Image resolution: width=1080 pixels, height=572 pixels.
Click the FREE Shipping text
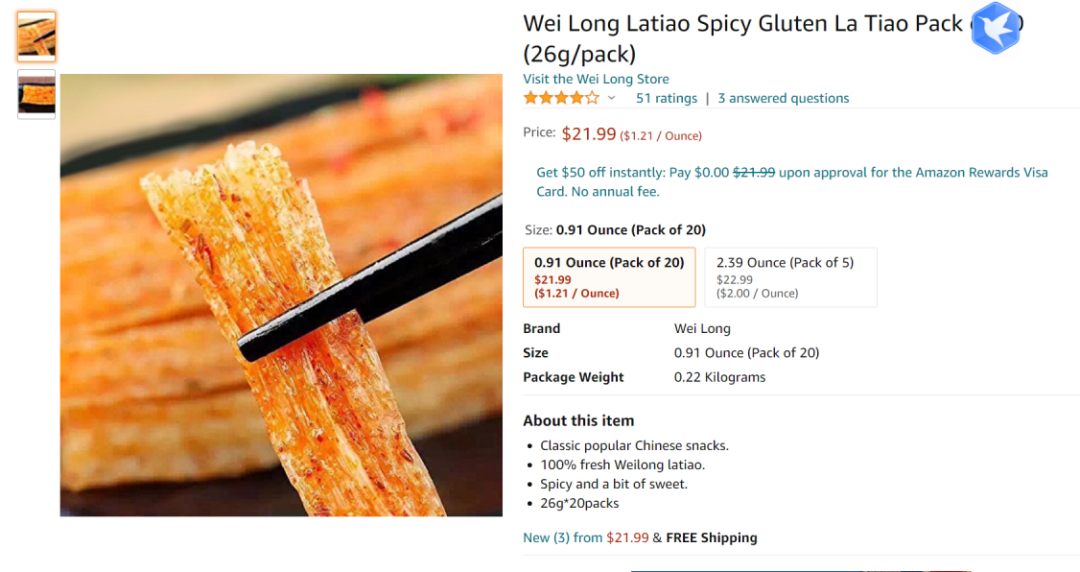pyautogui.click(x=711, y=538)
